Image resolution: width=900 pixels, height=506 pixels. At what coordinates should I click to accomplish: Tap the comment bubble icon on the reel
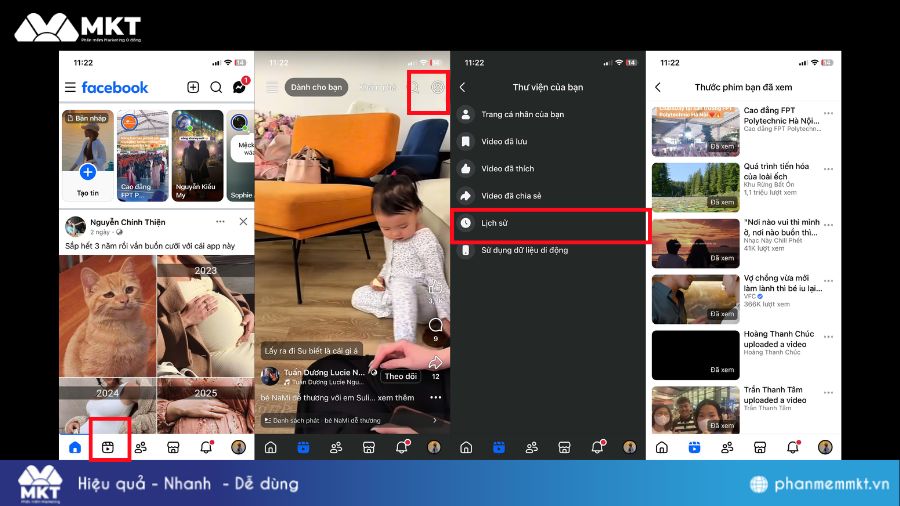[436, 325]
